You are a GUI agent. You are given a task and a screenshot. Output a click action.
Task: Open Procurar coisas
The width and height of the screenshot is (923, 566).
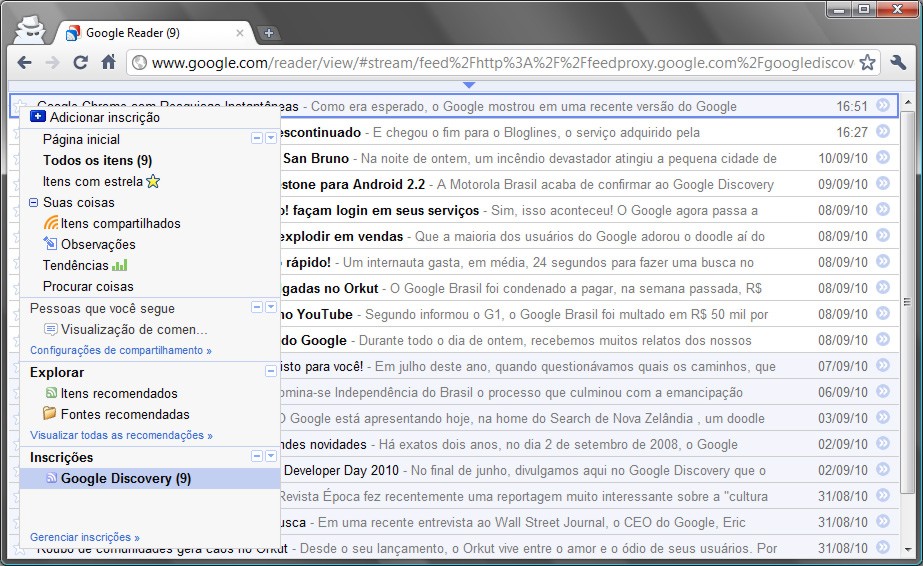pos(88,287)
